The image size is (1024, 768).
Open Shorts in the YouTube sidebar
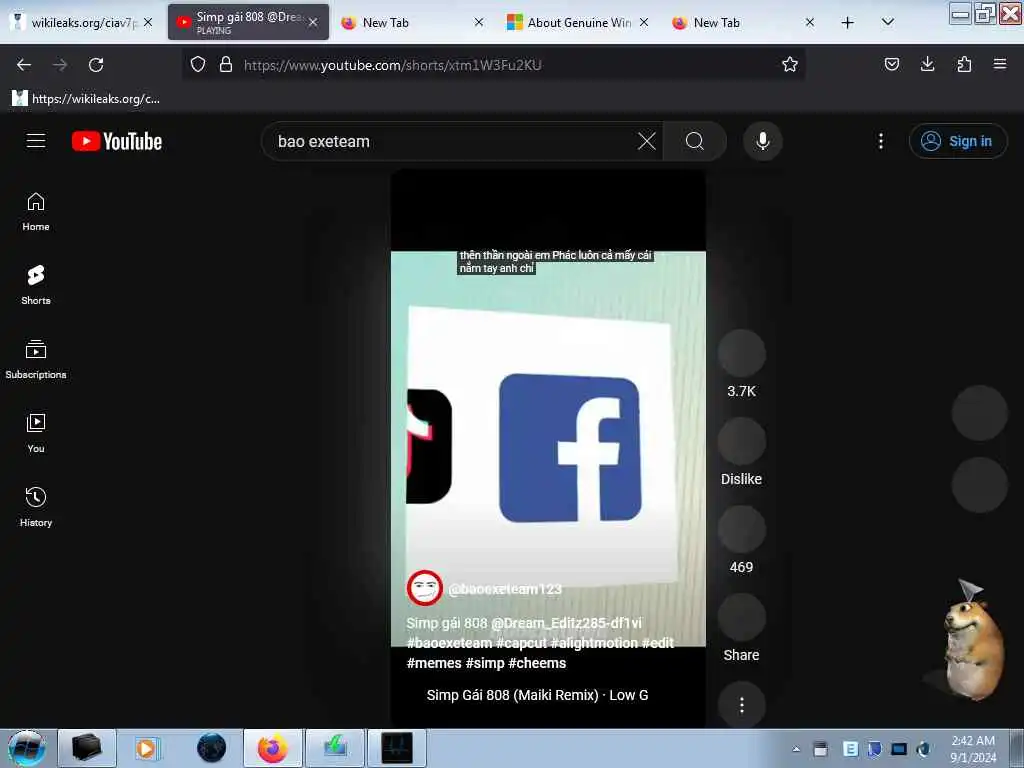(36, 285)
